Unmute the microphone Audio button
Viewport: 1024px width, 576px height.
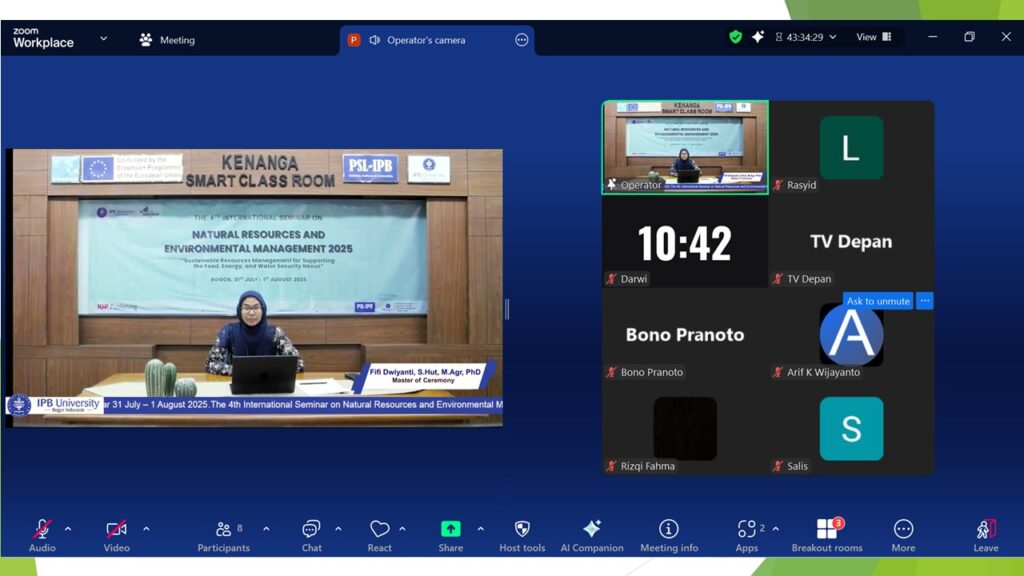(x=42, y=534)
